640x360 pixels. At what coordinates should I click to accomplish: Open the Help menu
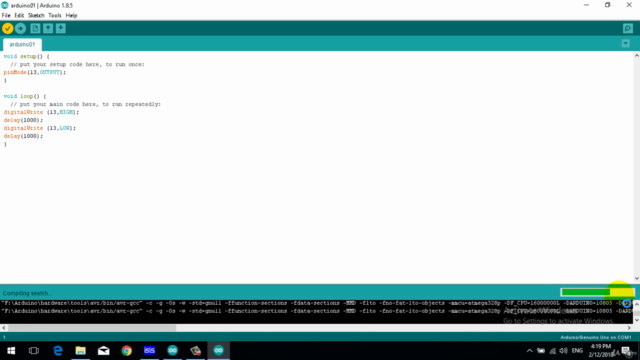[x=71, y=16]
